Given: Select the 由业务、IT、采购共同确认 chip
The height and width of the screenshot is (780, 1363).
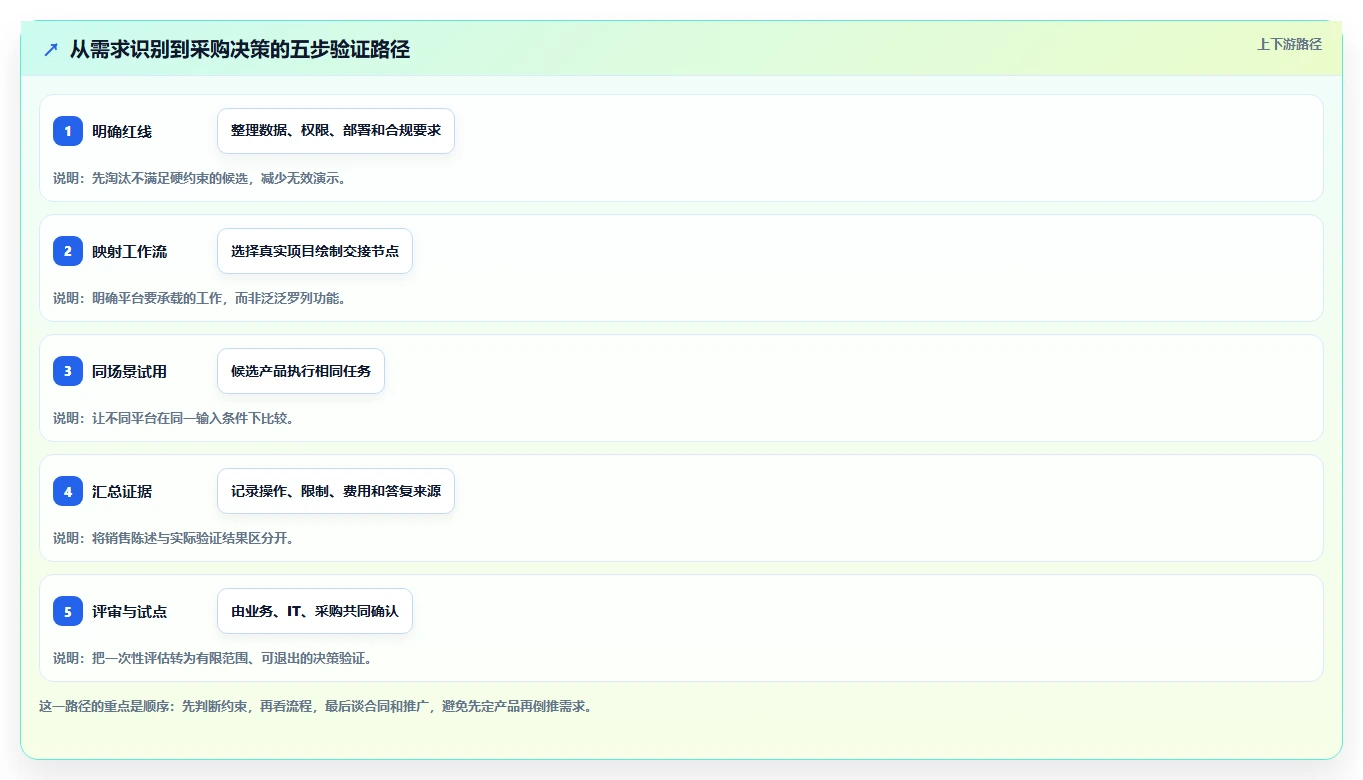Looking at the screenshot, I should 315,611.
